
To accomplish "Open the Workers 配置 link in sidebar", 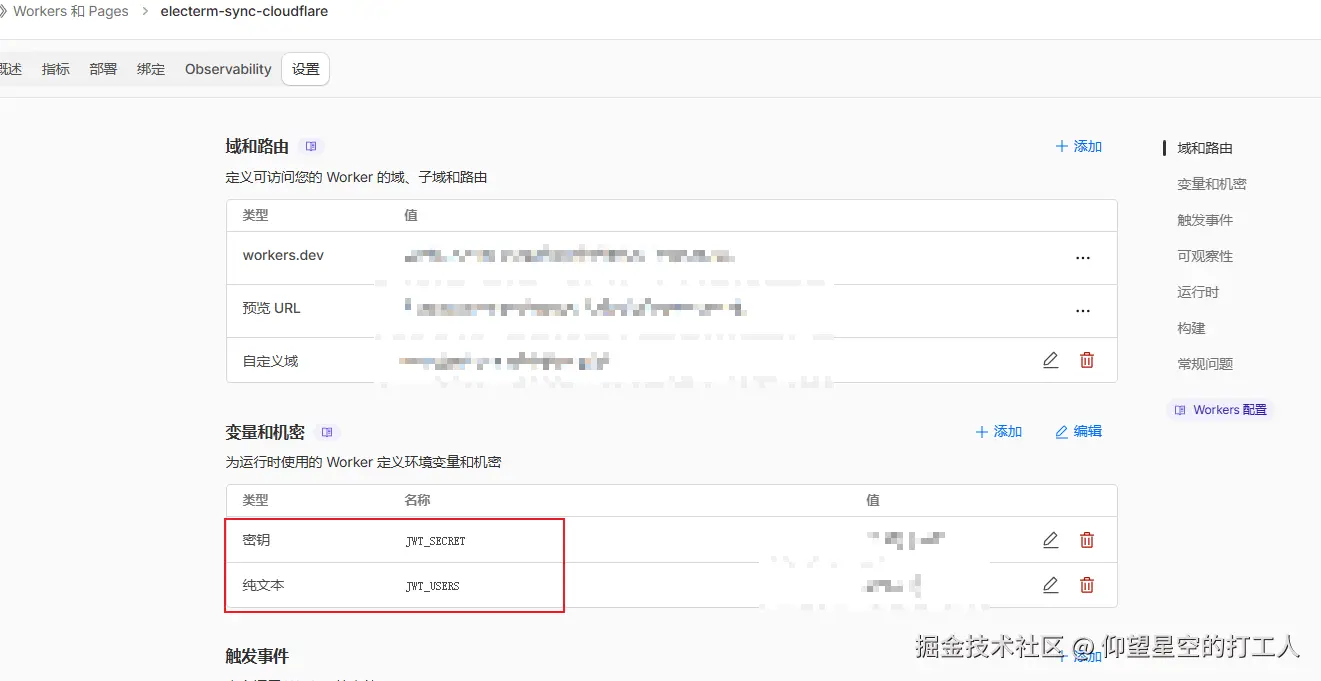I will [1221, 410].
